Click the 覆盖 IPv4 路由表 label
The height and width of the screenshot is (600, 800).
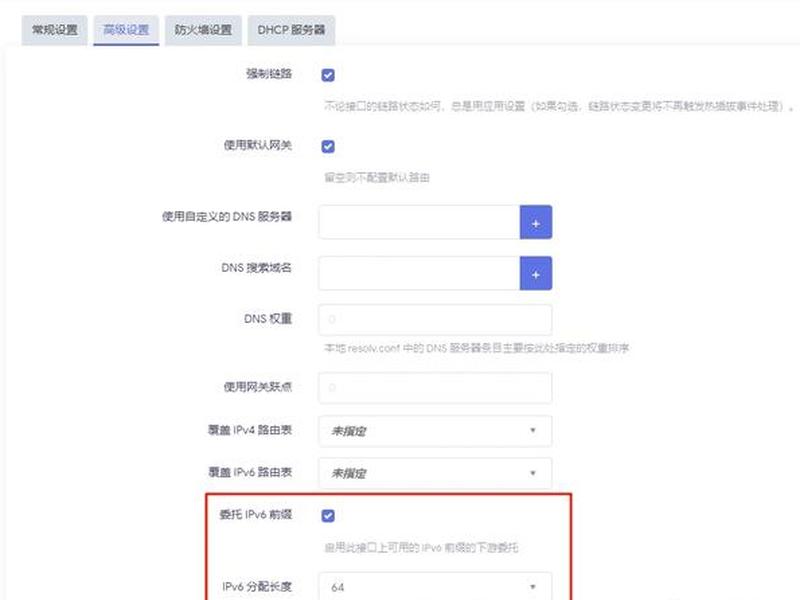click(250, 430)
